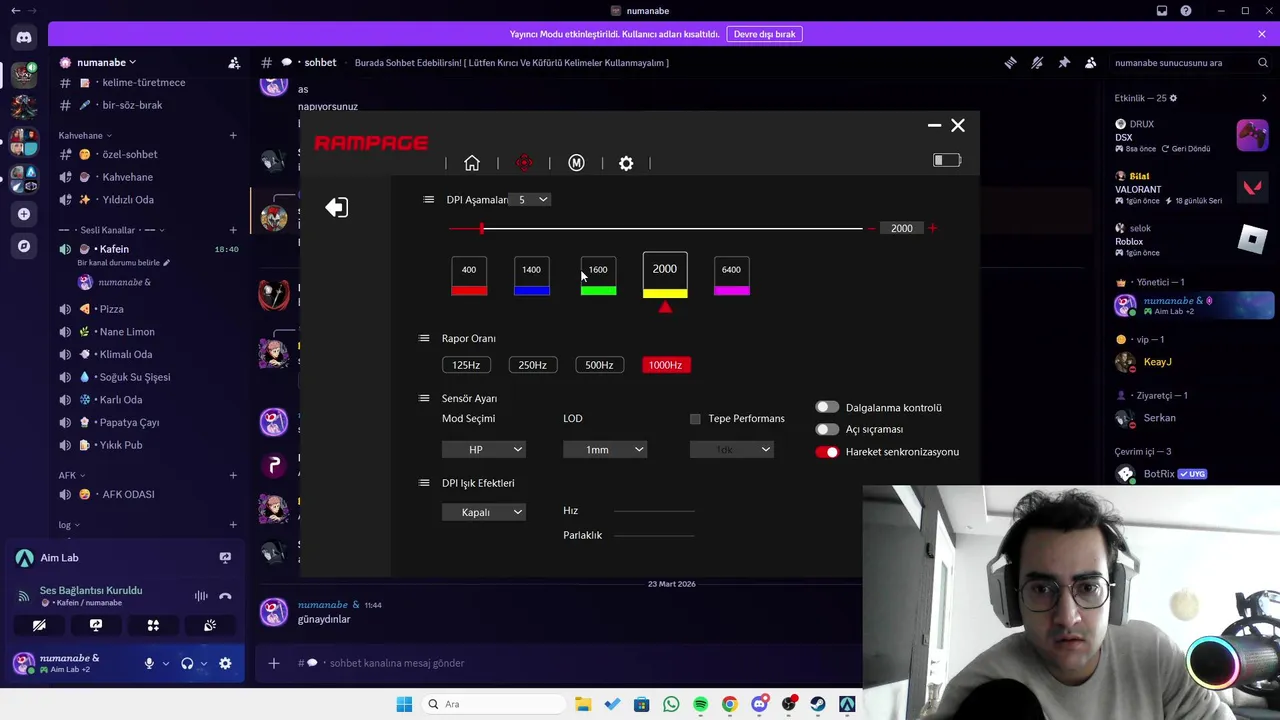Deafen with the headphone icon
The width and height of the screenshot is (1280, 720).
pyautogui.click(x=187, y=663)
